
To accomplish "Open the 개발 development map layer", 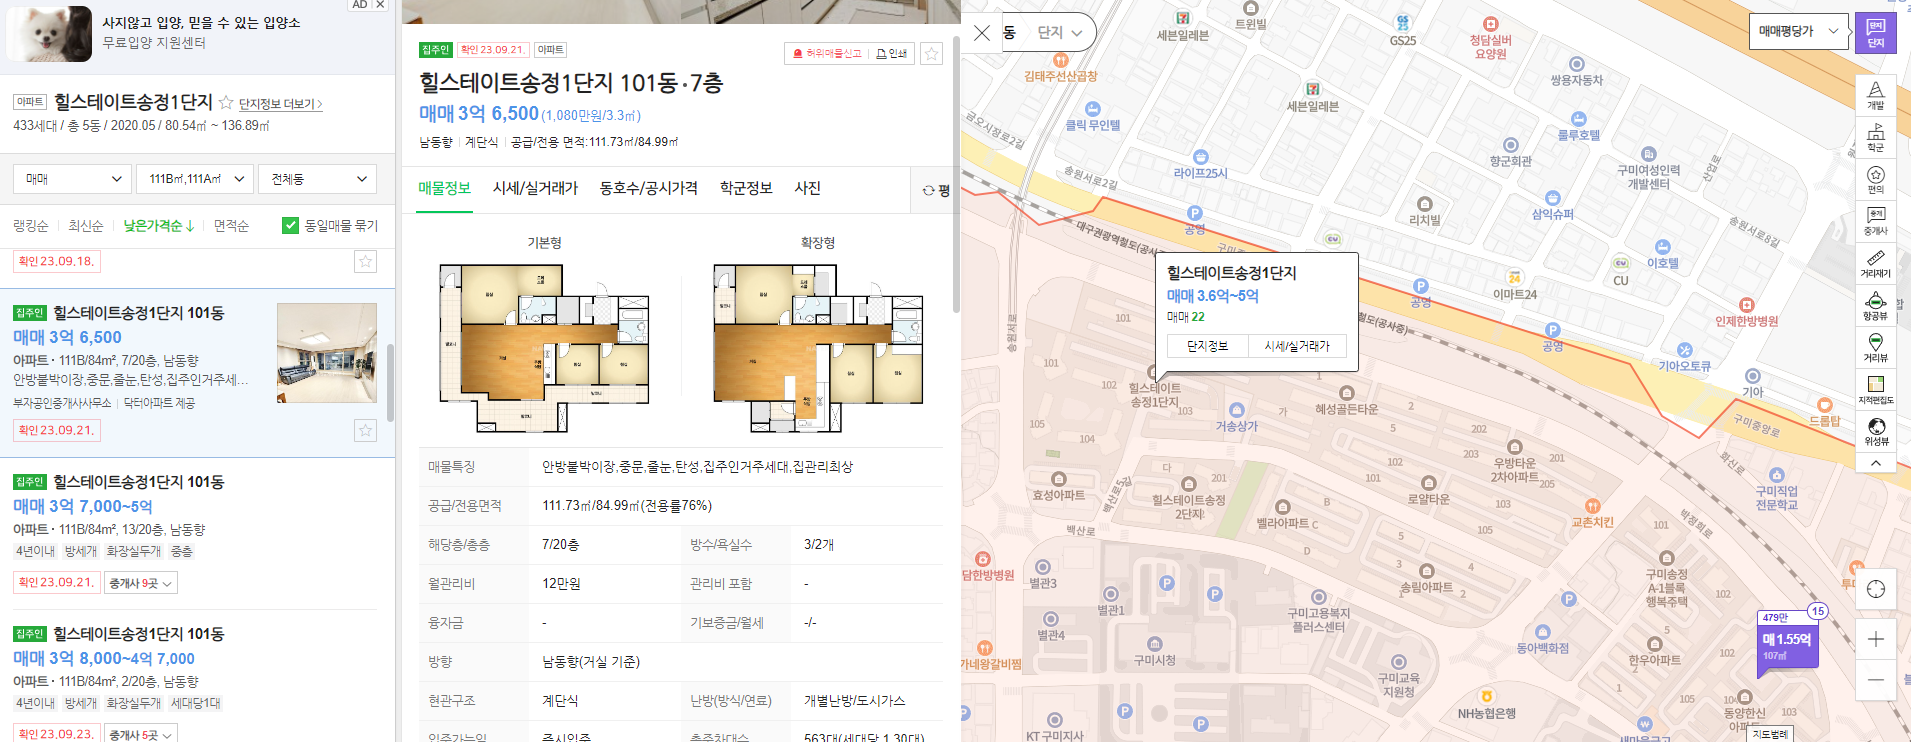I will (1875, 96).
